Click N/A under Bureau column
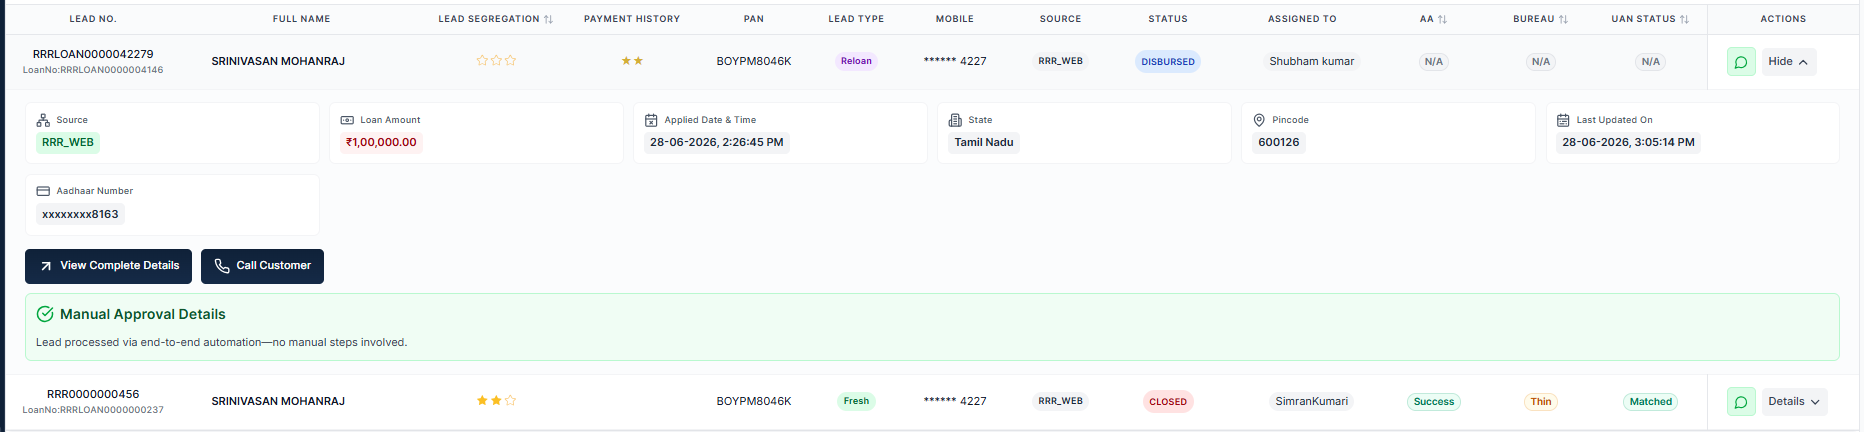The height and width of the screenshot is (432, 1864). (x=1541, y=62)
